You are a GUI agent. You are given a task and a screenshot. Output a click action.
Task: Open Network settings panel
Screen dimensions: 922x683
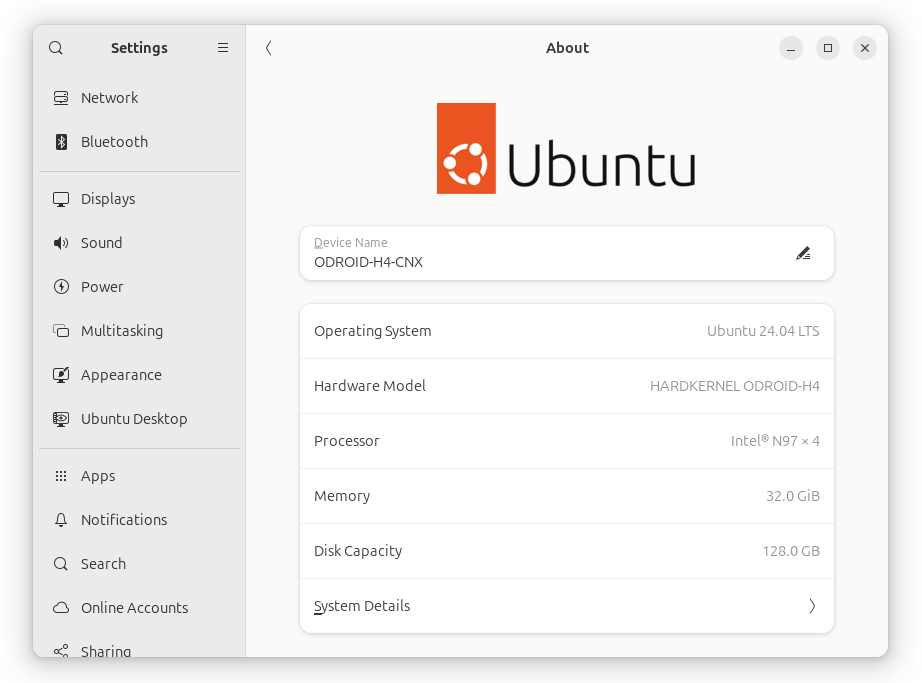tap(139, 98)
